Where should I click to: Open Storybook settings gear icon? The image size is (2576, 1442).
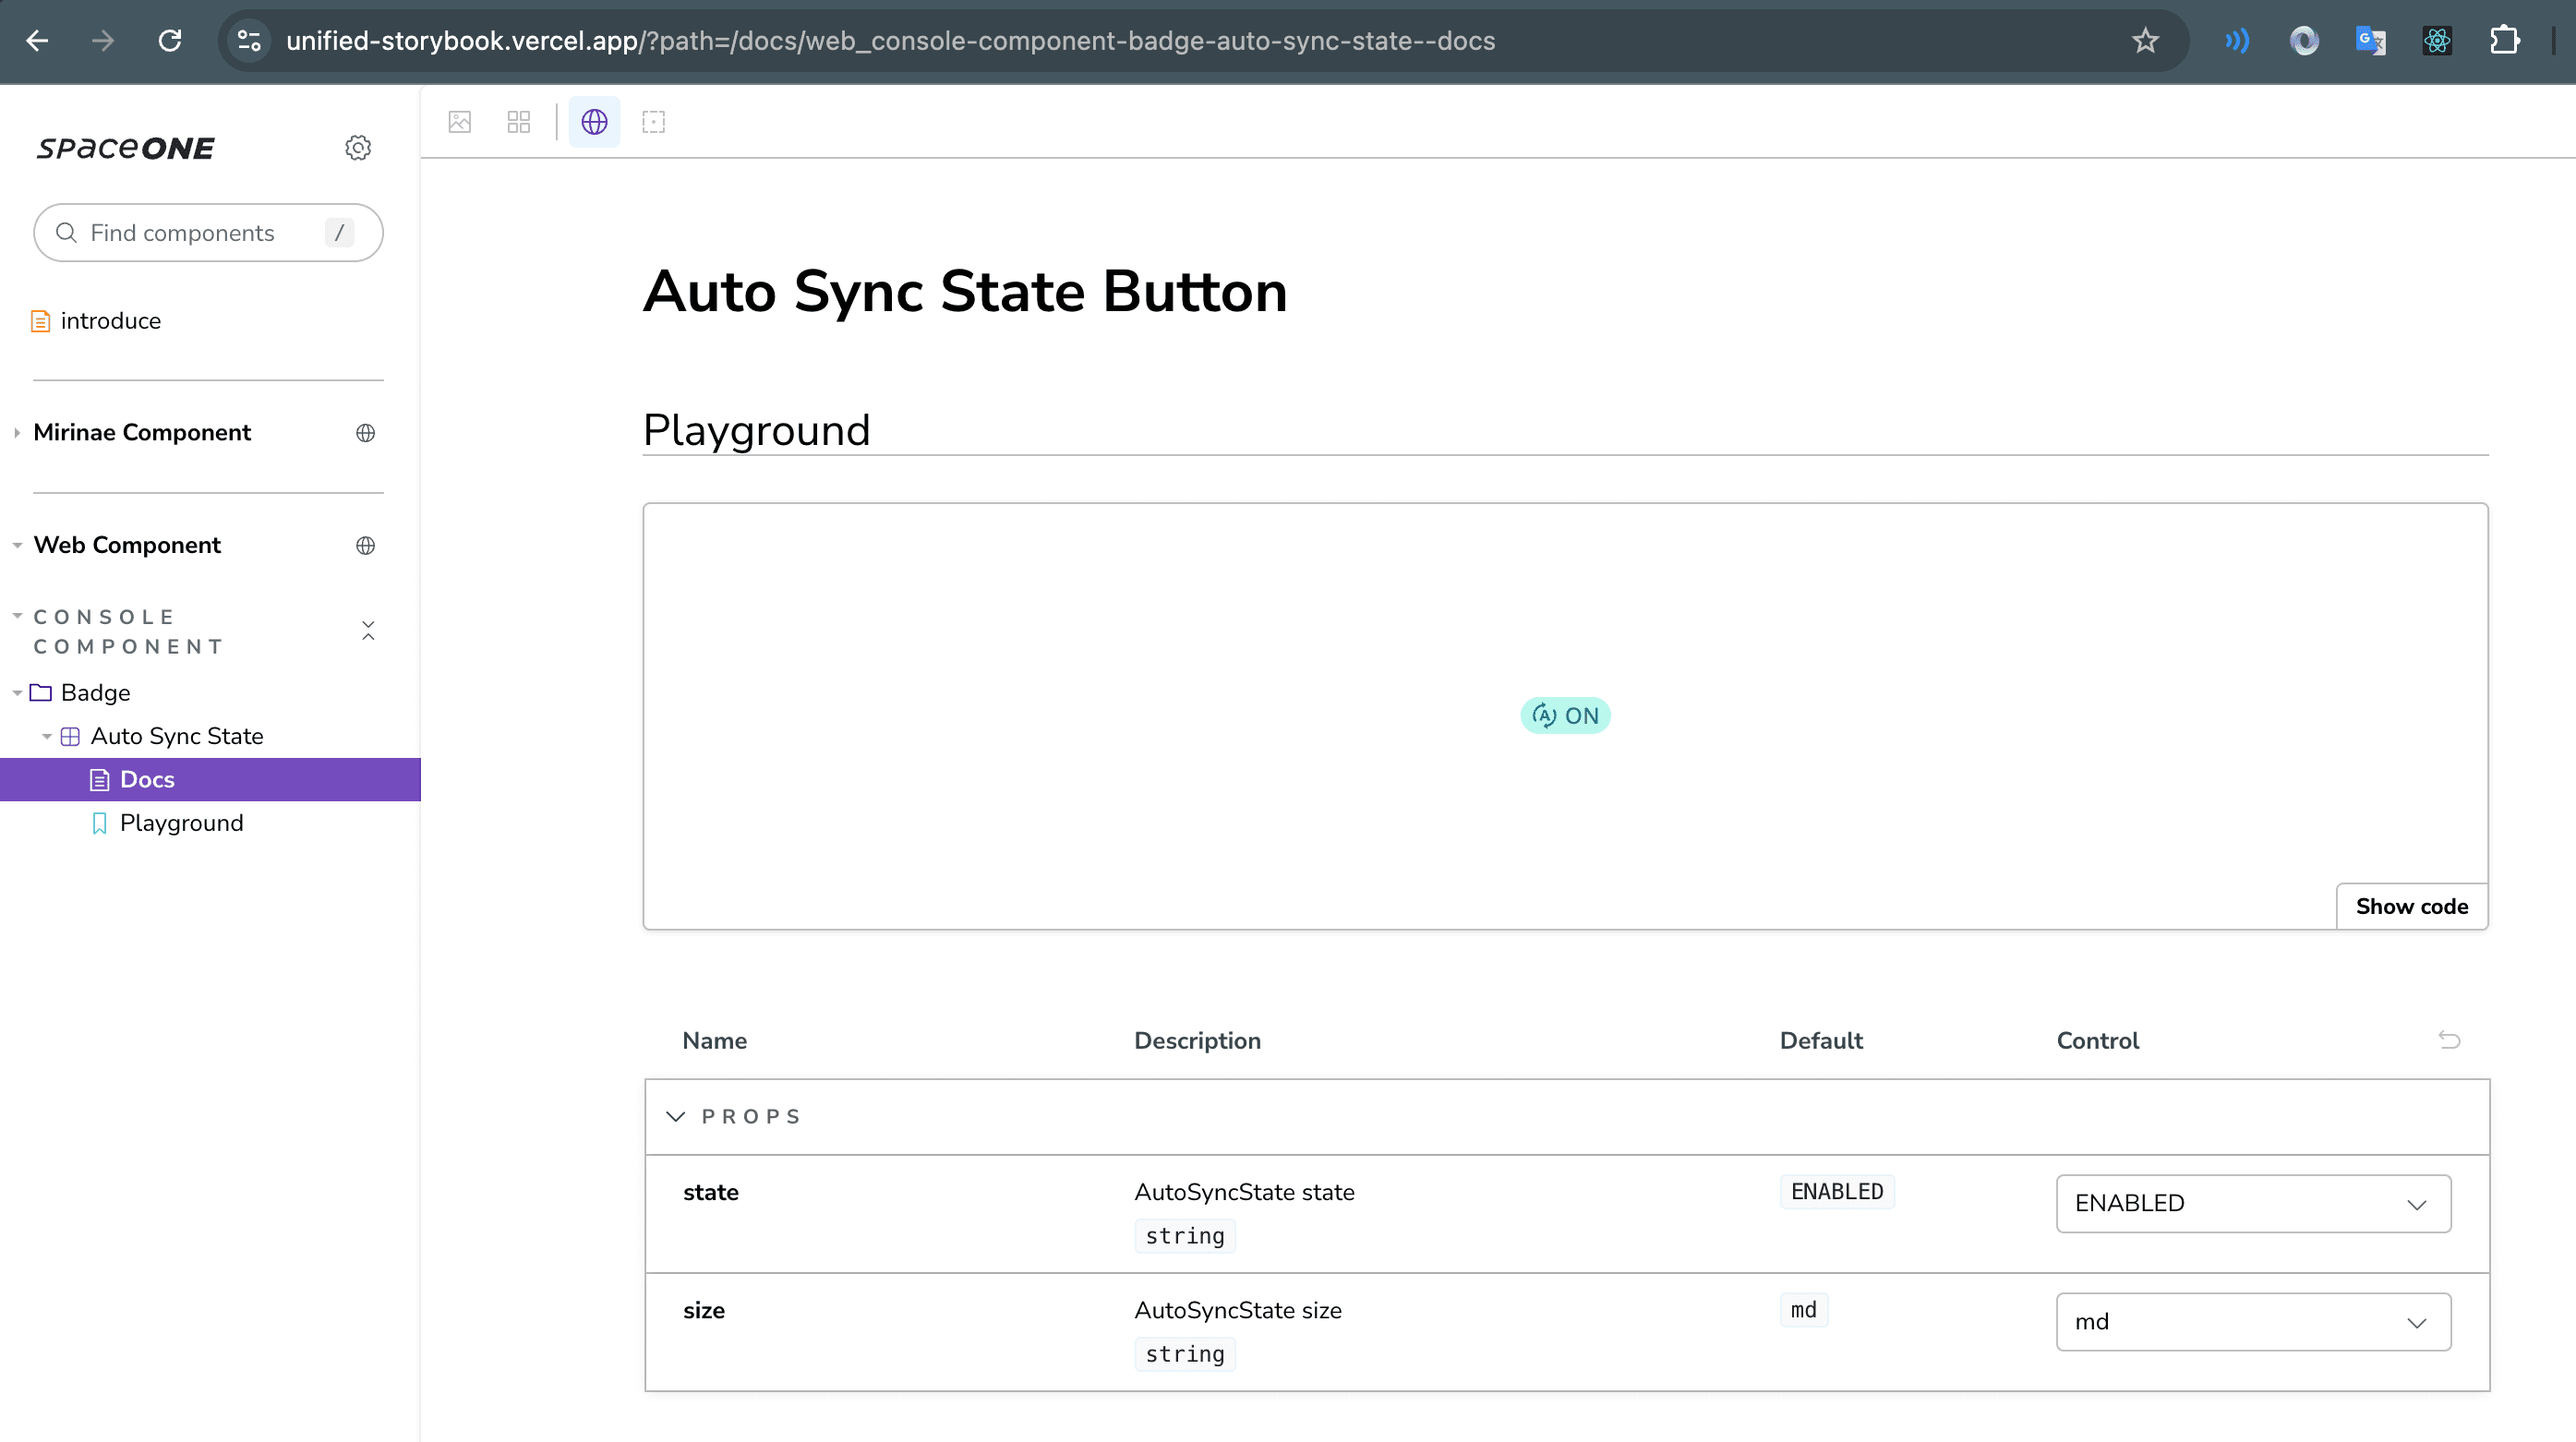[x=358, y=148]
